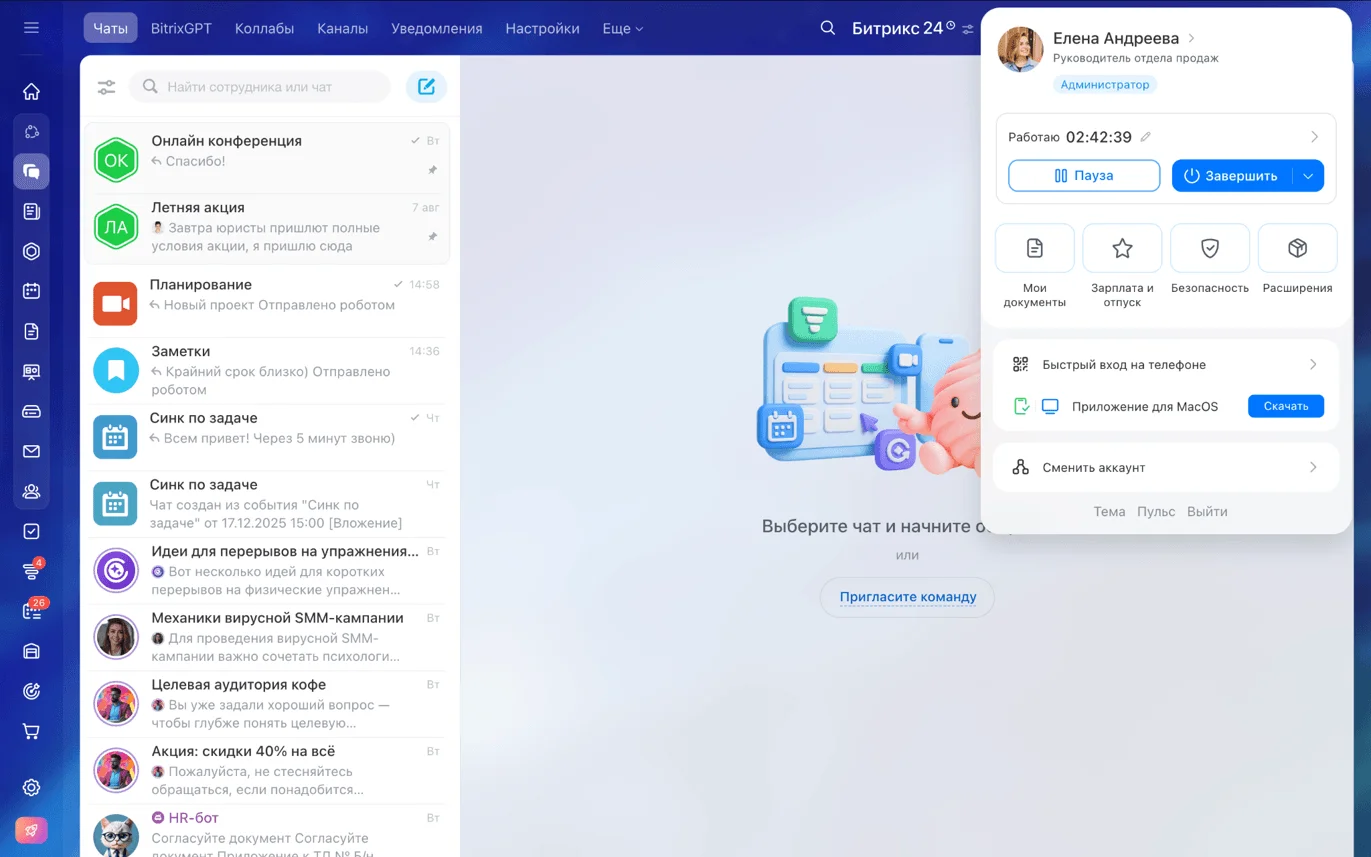Screen dimensions: 1371x857
Task: Expand working day details chevron
Action: (1314, 137)
